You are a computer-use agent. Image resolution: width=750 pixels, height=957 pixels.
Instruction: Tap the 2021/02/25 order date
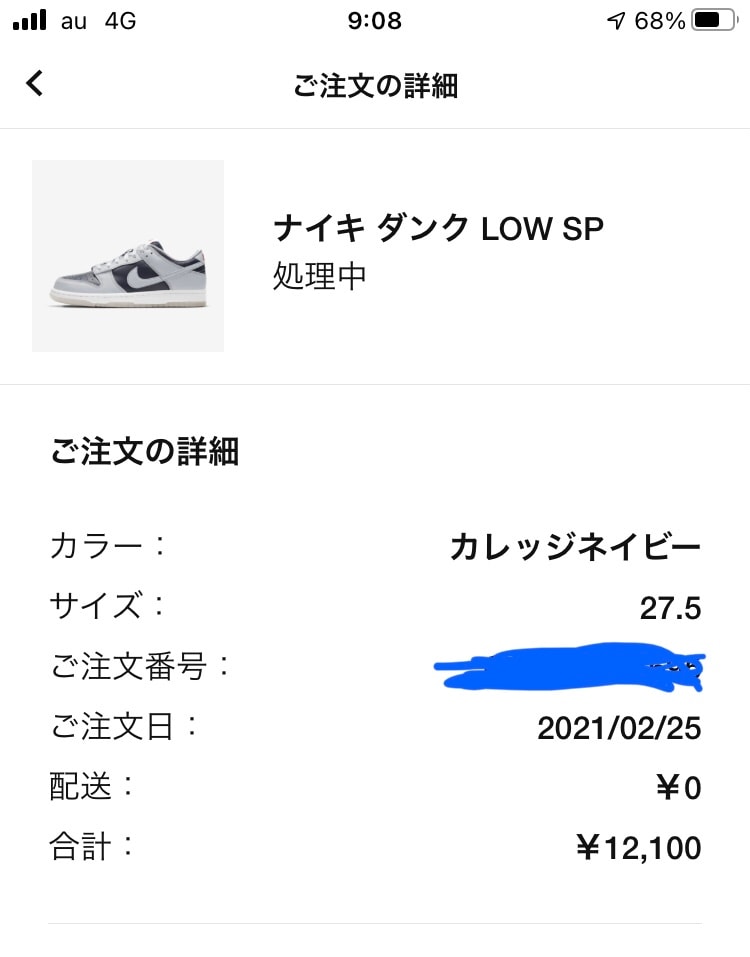pyautogui.click(x=619, y=728)
